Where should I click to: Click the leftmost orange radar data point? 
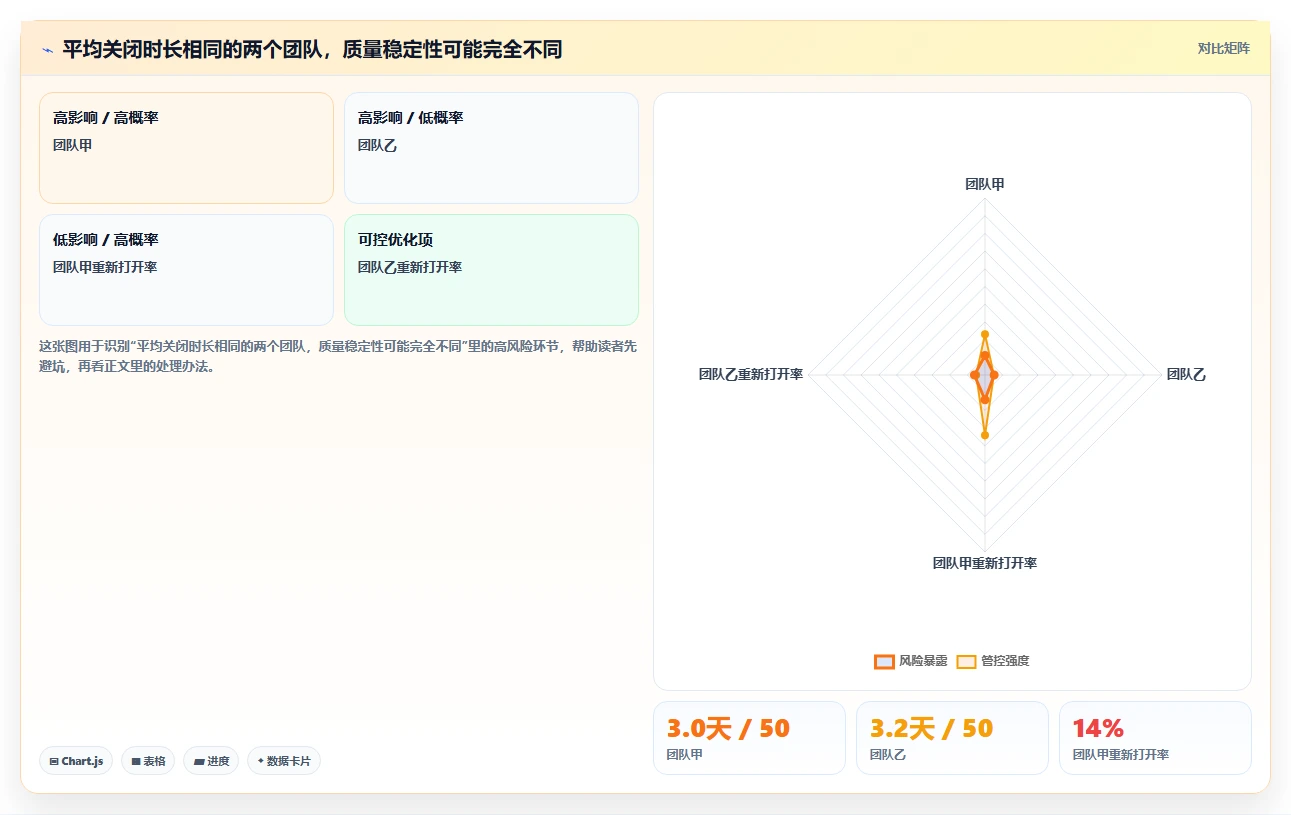pos(974,375)
